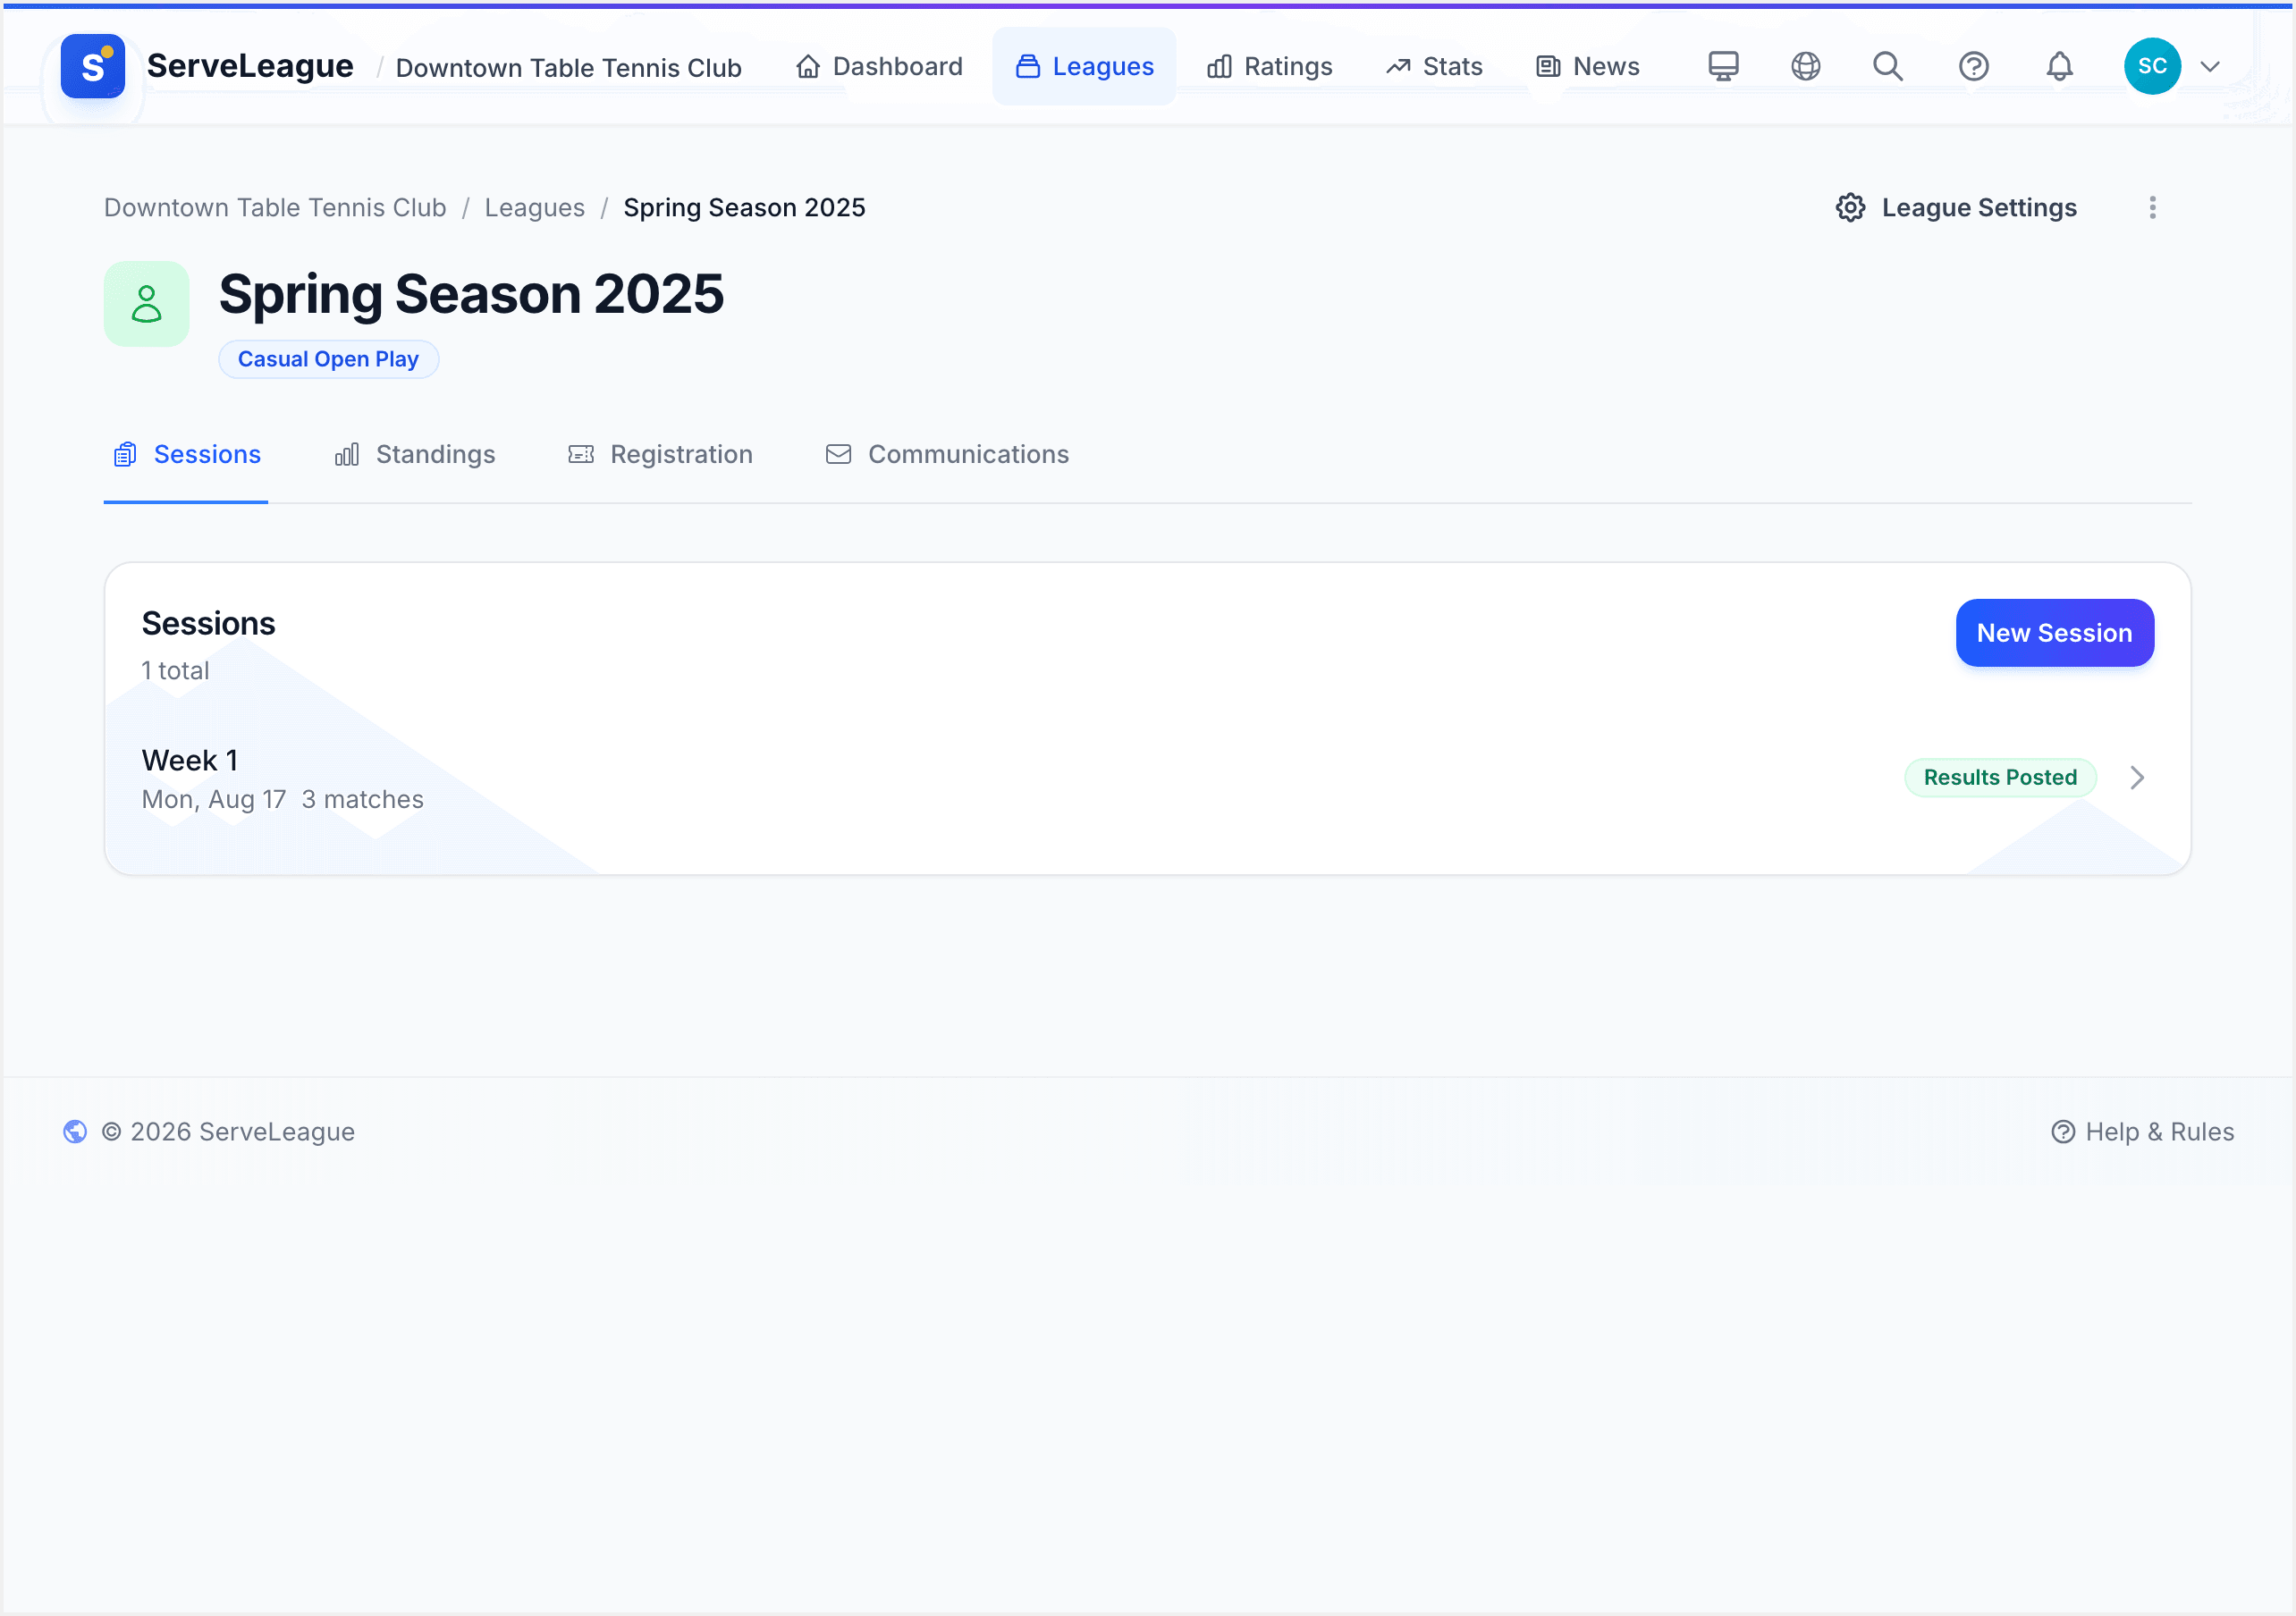Click the help question mark icon

1973,66
